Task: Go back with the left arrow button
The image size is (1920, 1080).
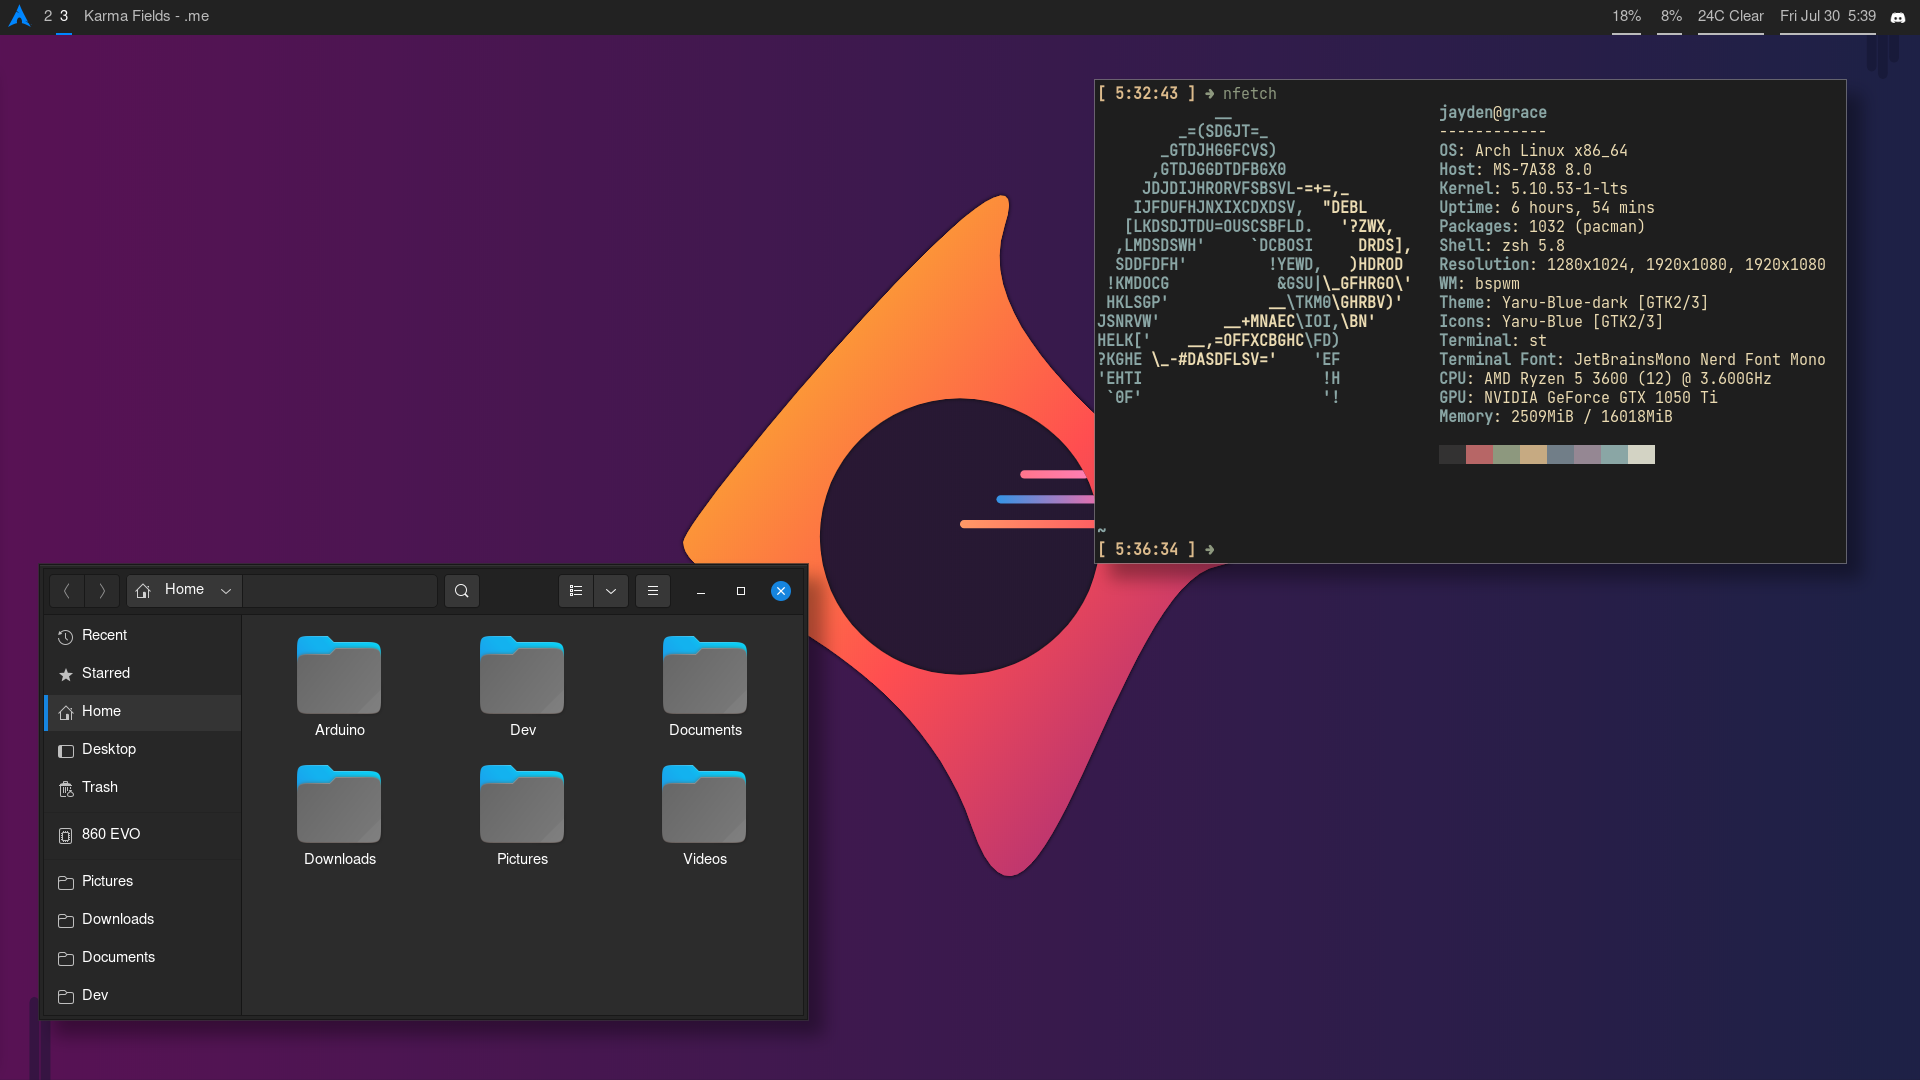Action: (67, 591)
